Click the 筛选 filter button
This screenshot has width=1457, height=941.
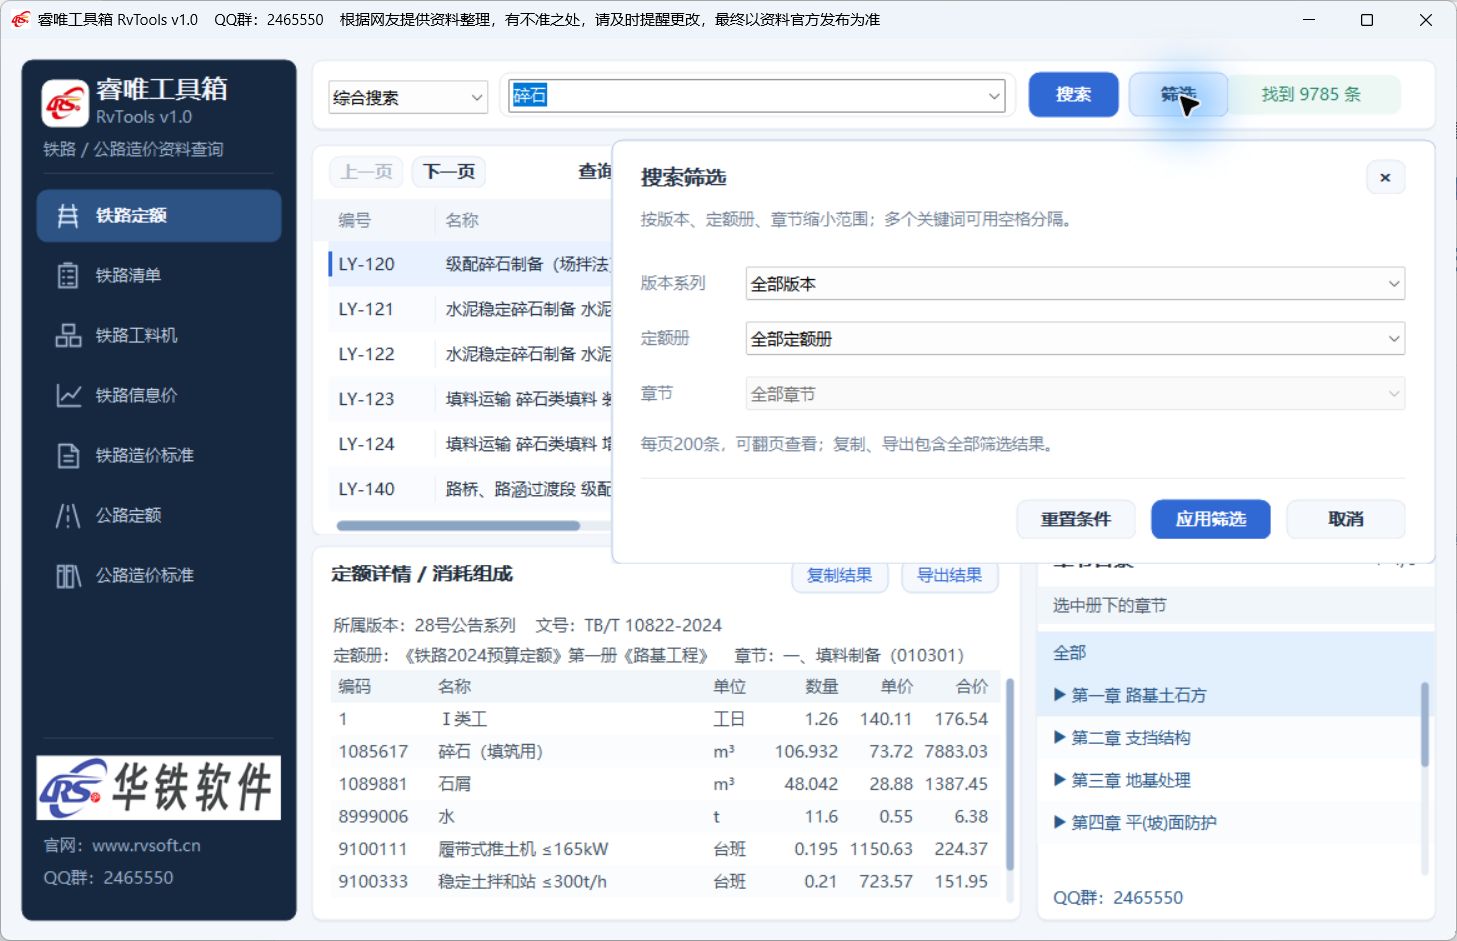click(1178, 95)
